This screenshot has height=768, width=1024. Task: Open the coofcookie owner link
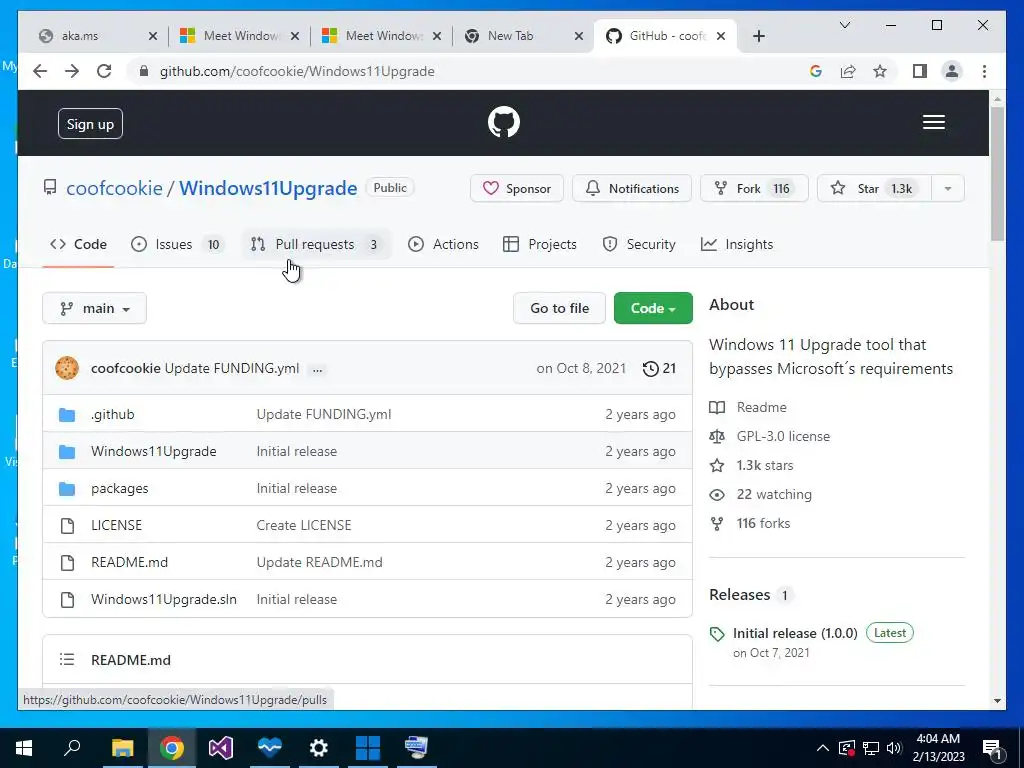(x=114, y=188)
